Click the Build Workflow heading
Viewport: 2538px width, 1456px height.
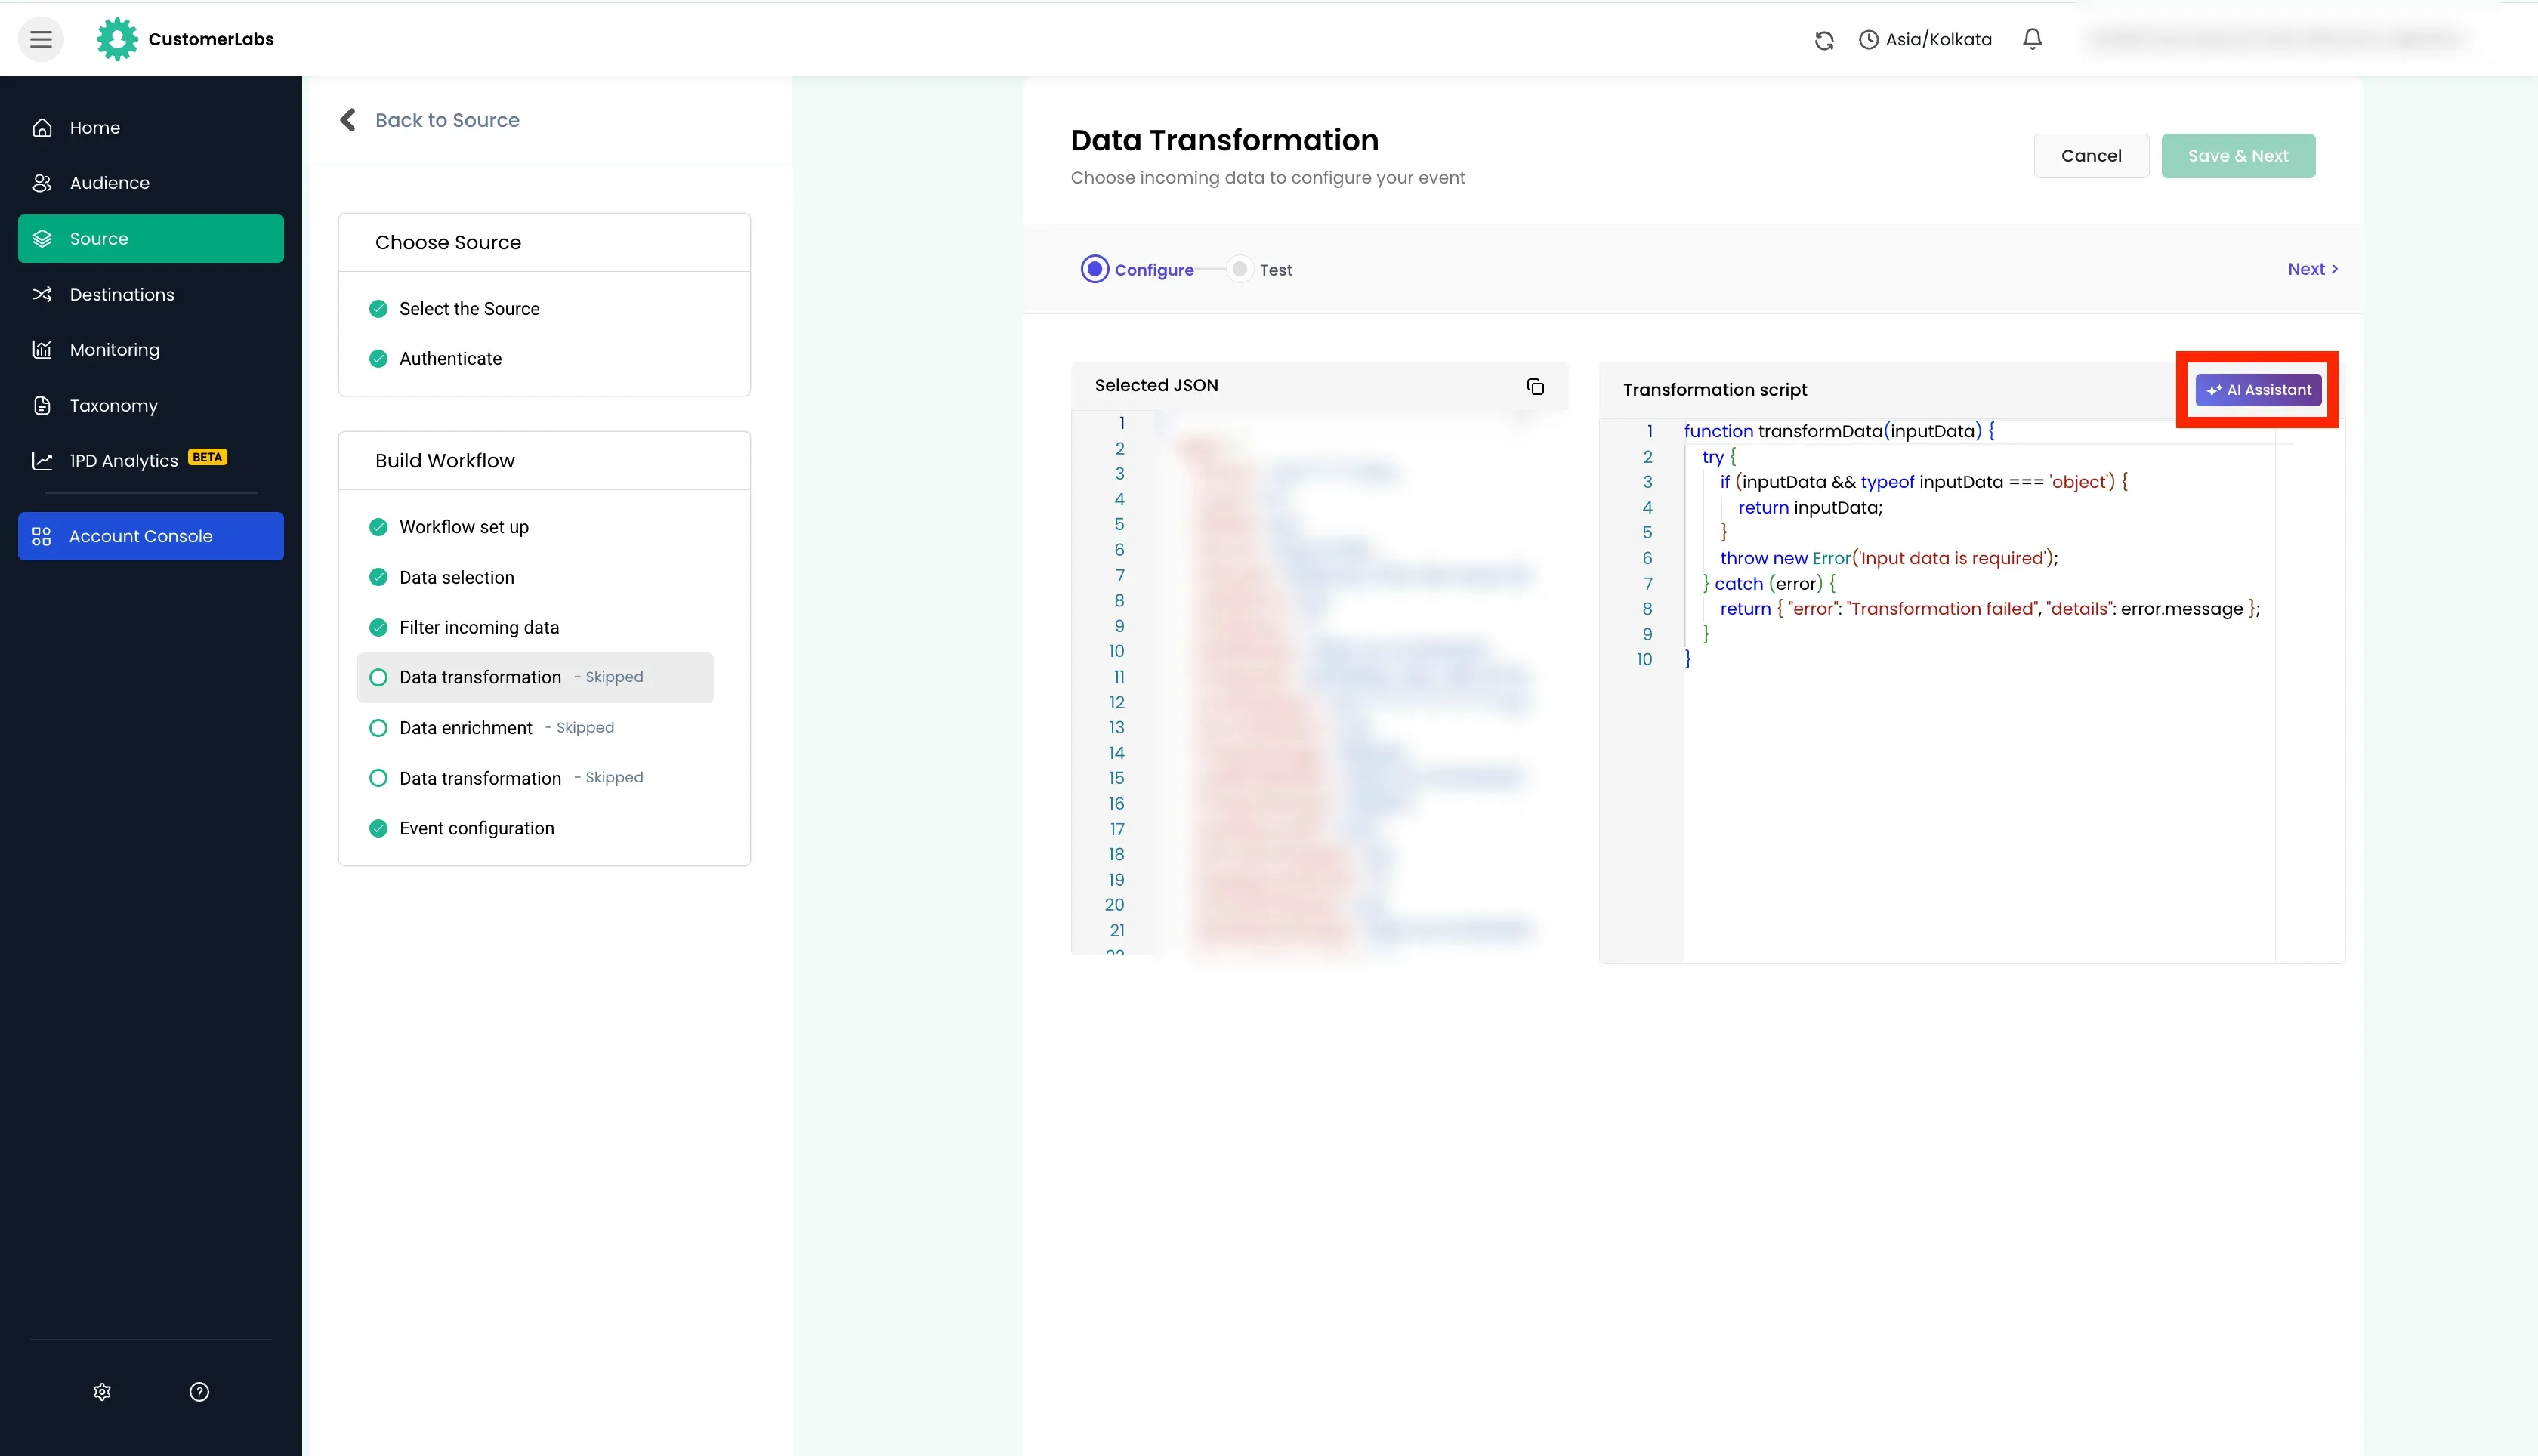pos(445,461)
